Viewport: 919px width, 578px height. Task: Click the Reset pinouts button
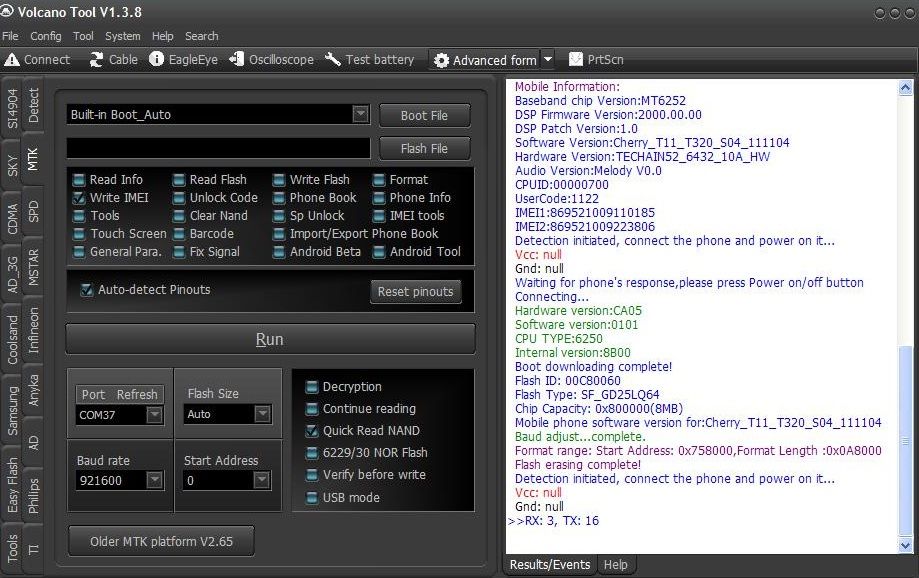coord(415,292)
